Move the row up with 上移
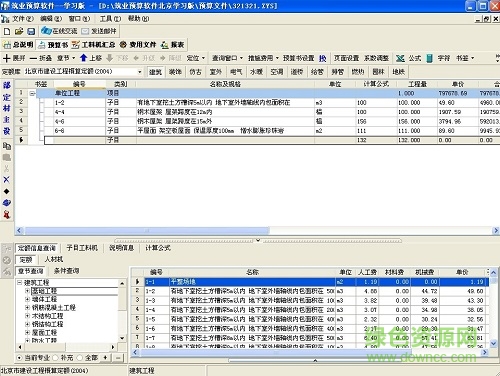Screen dimensions: 500x376 91,58
